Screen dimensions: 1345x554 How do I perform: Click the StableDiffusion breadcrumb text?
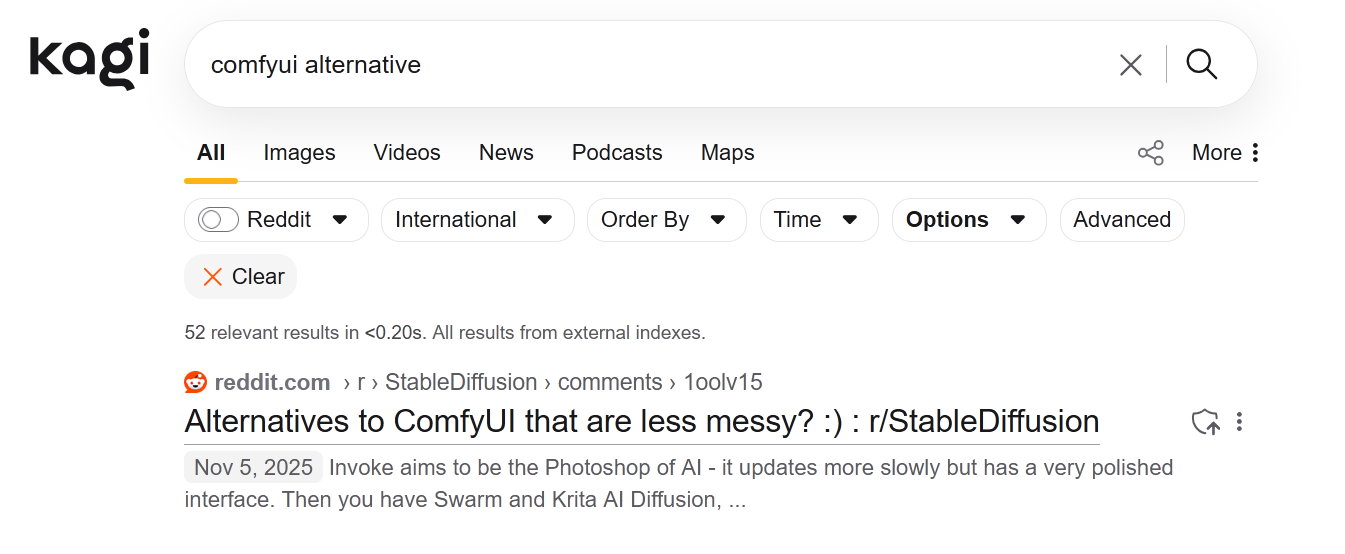[461, 382]
